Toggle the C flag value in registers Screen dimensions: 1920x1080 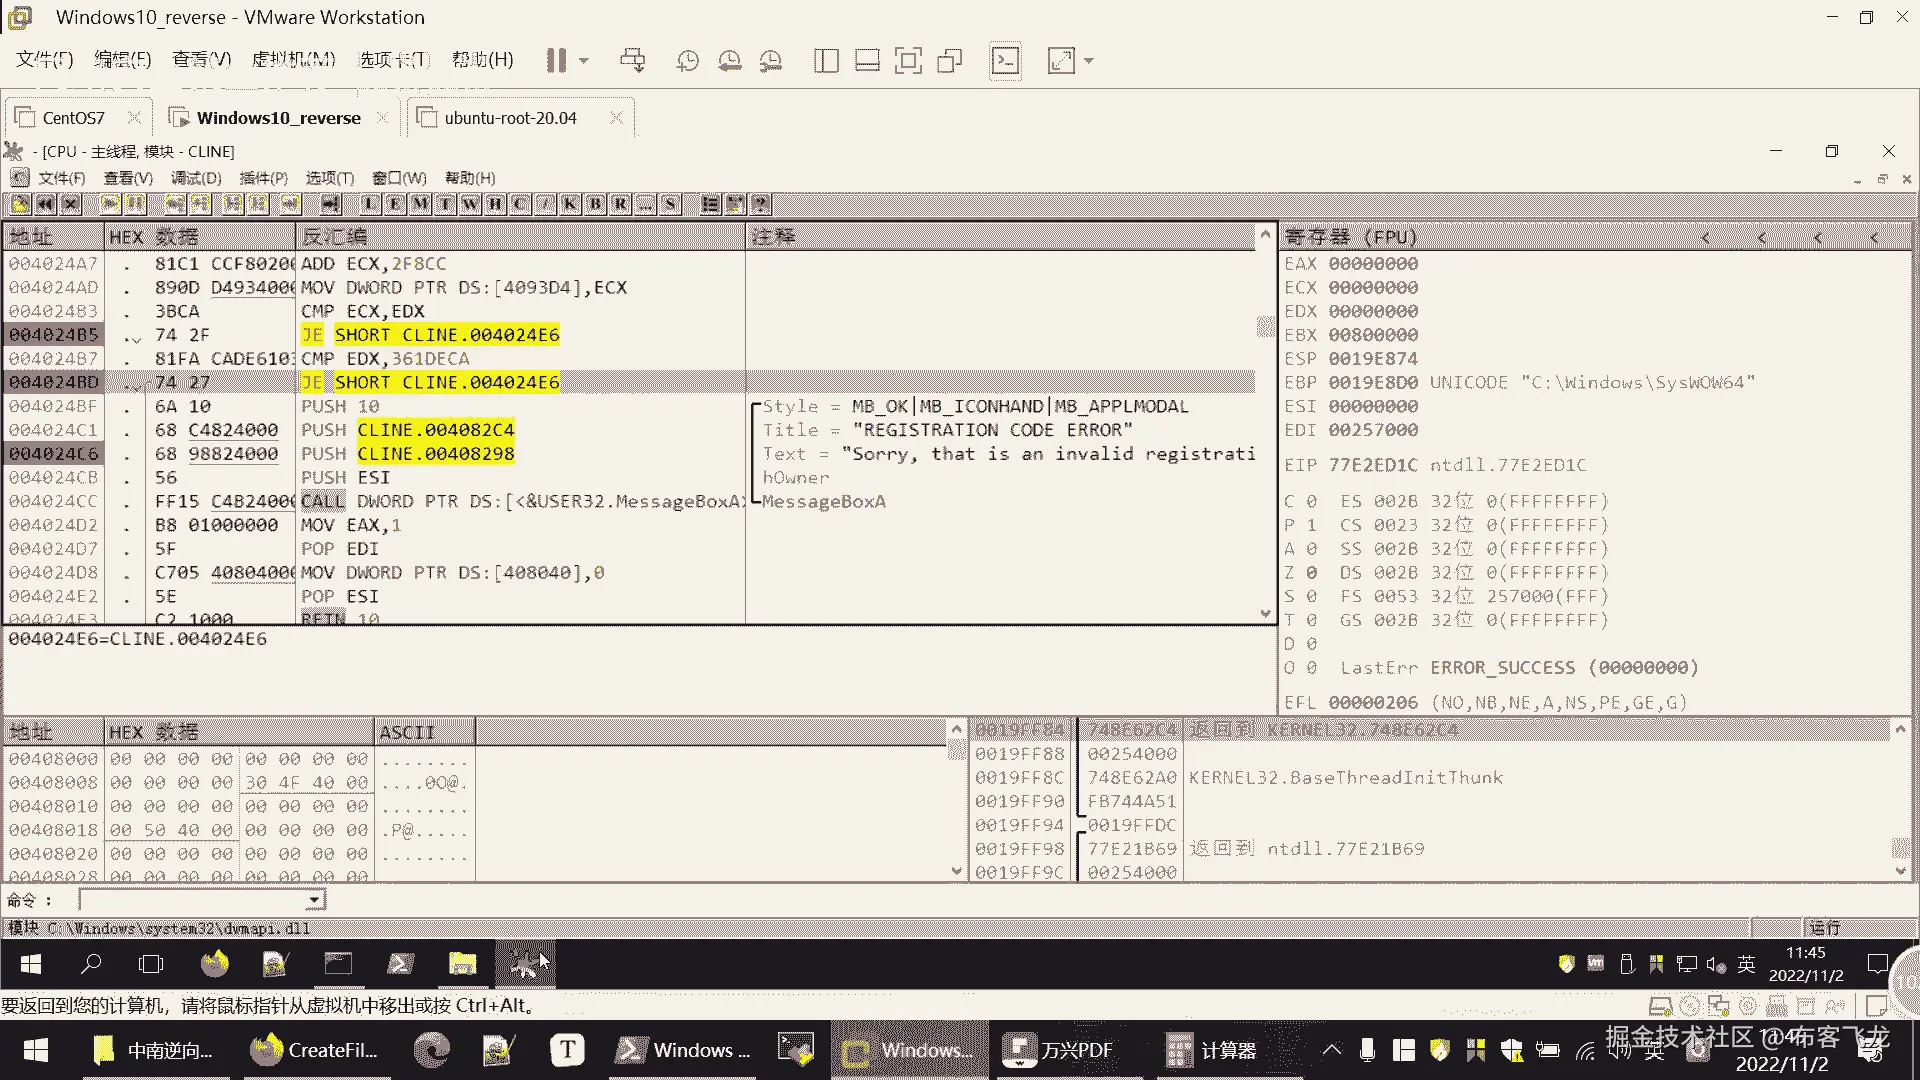click(x=1311, y=501)
